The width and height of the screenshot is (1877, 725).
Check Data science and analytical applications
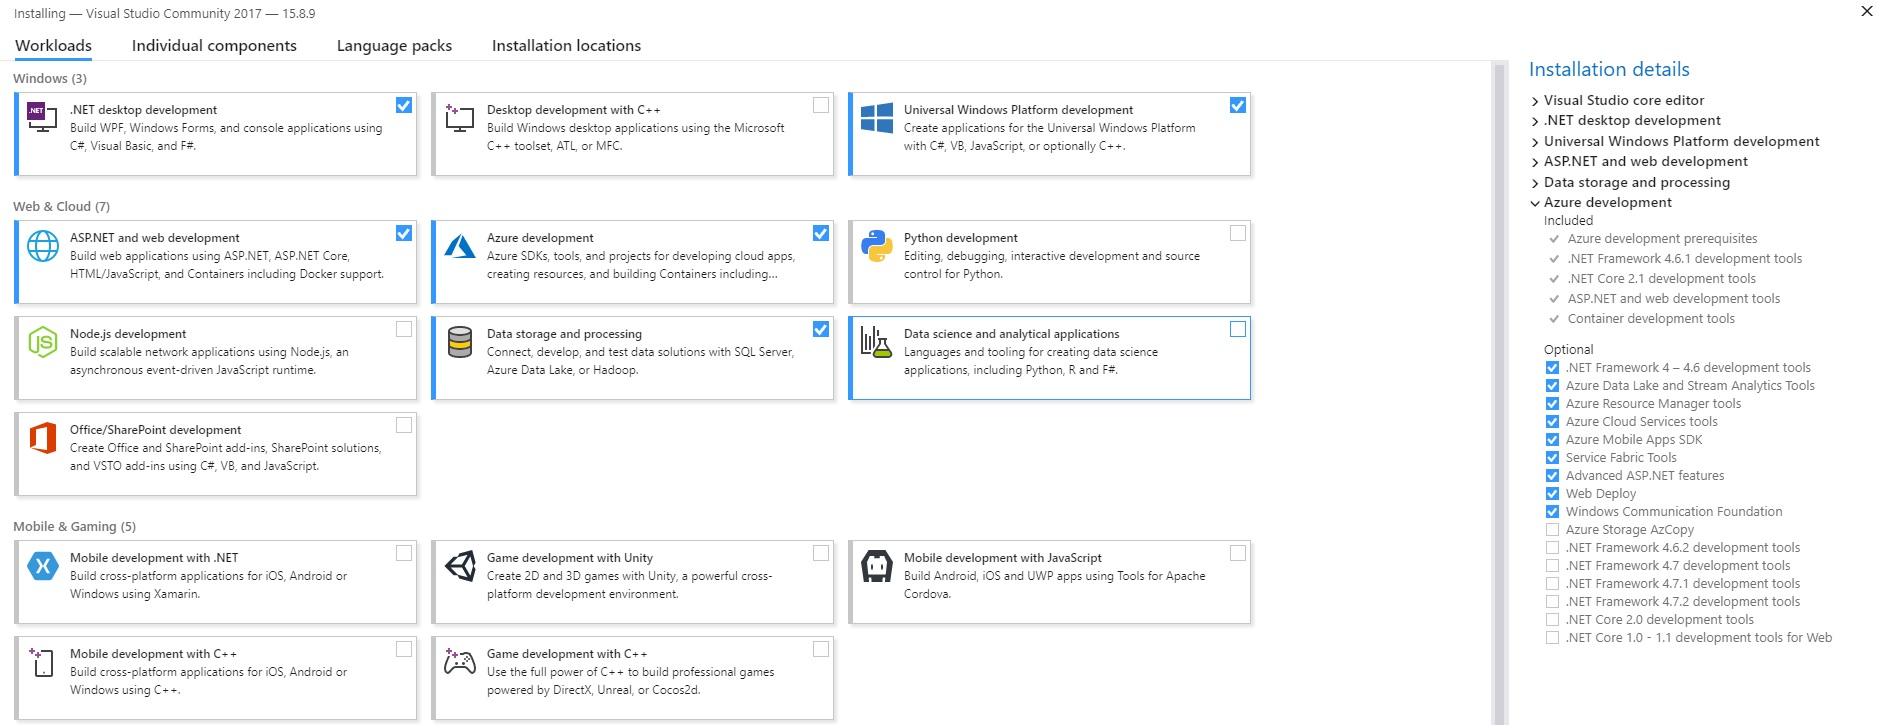[1238, 329]
